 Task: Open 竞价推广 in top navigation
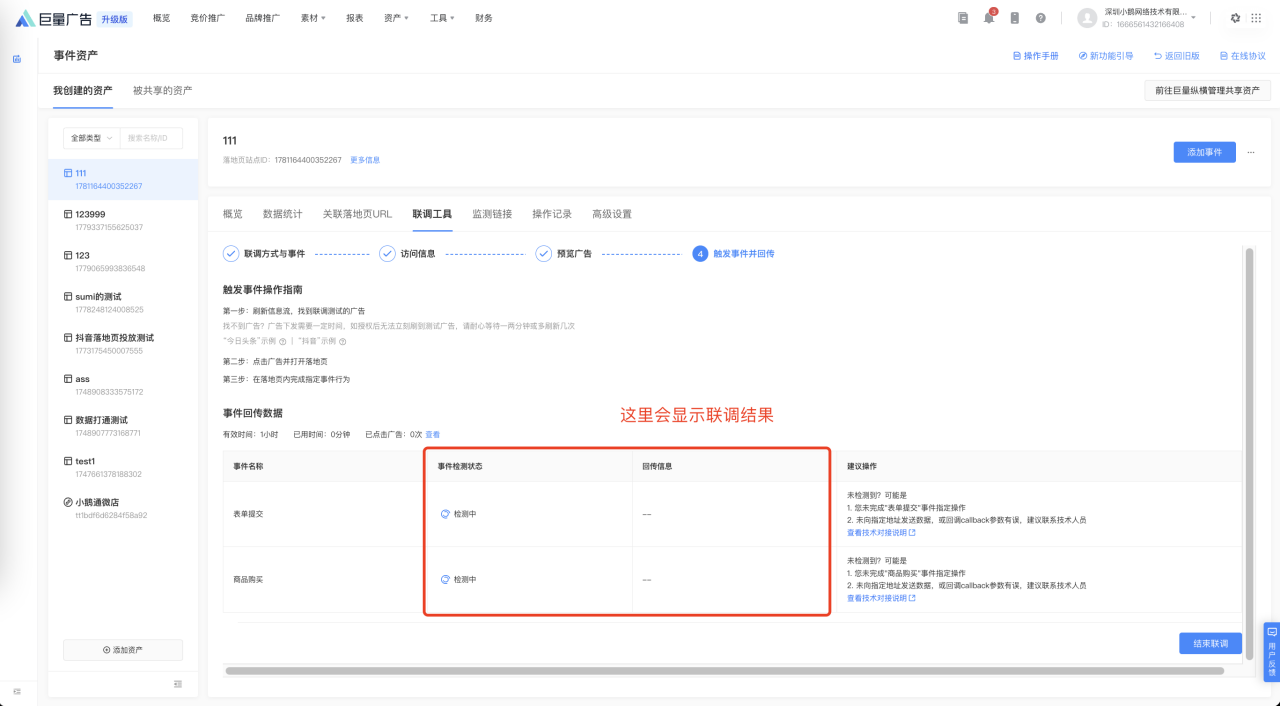point(207,18)
